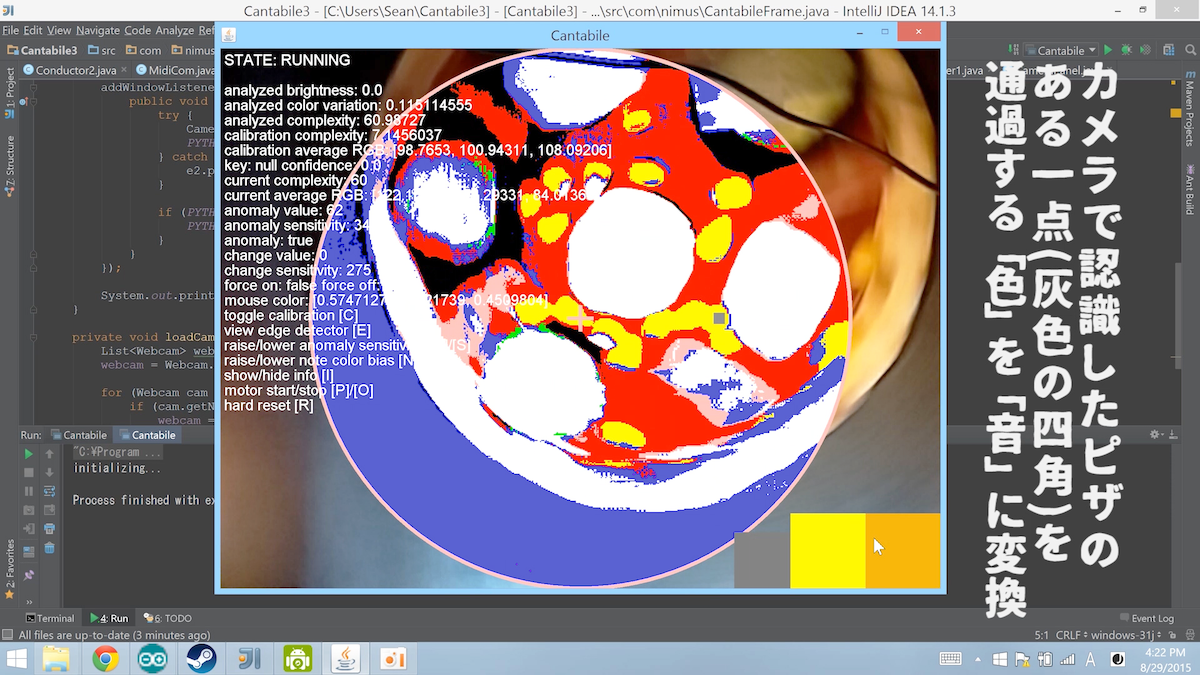Open the View menu
This screenshot has width=1200, height=675.
point(59,31)
